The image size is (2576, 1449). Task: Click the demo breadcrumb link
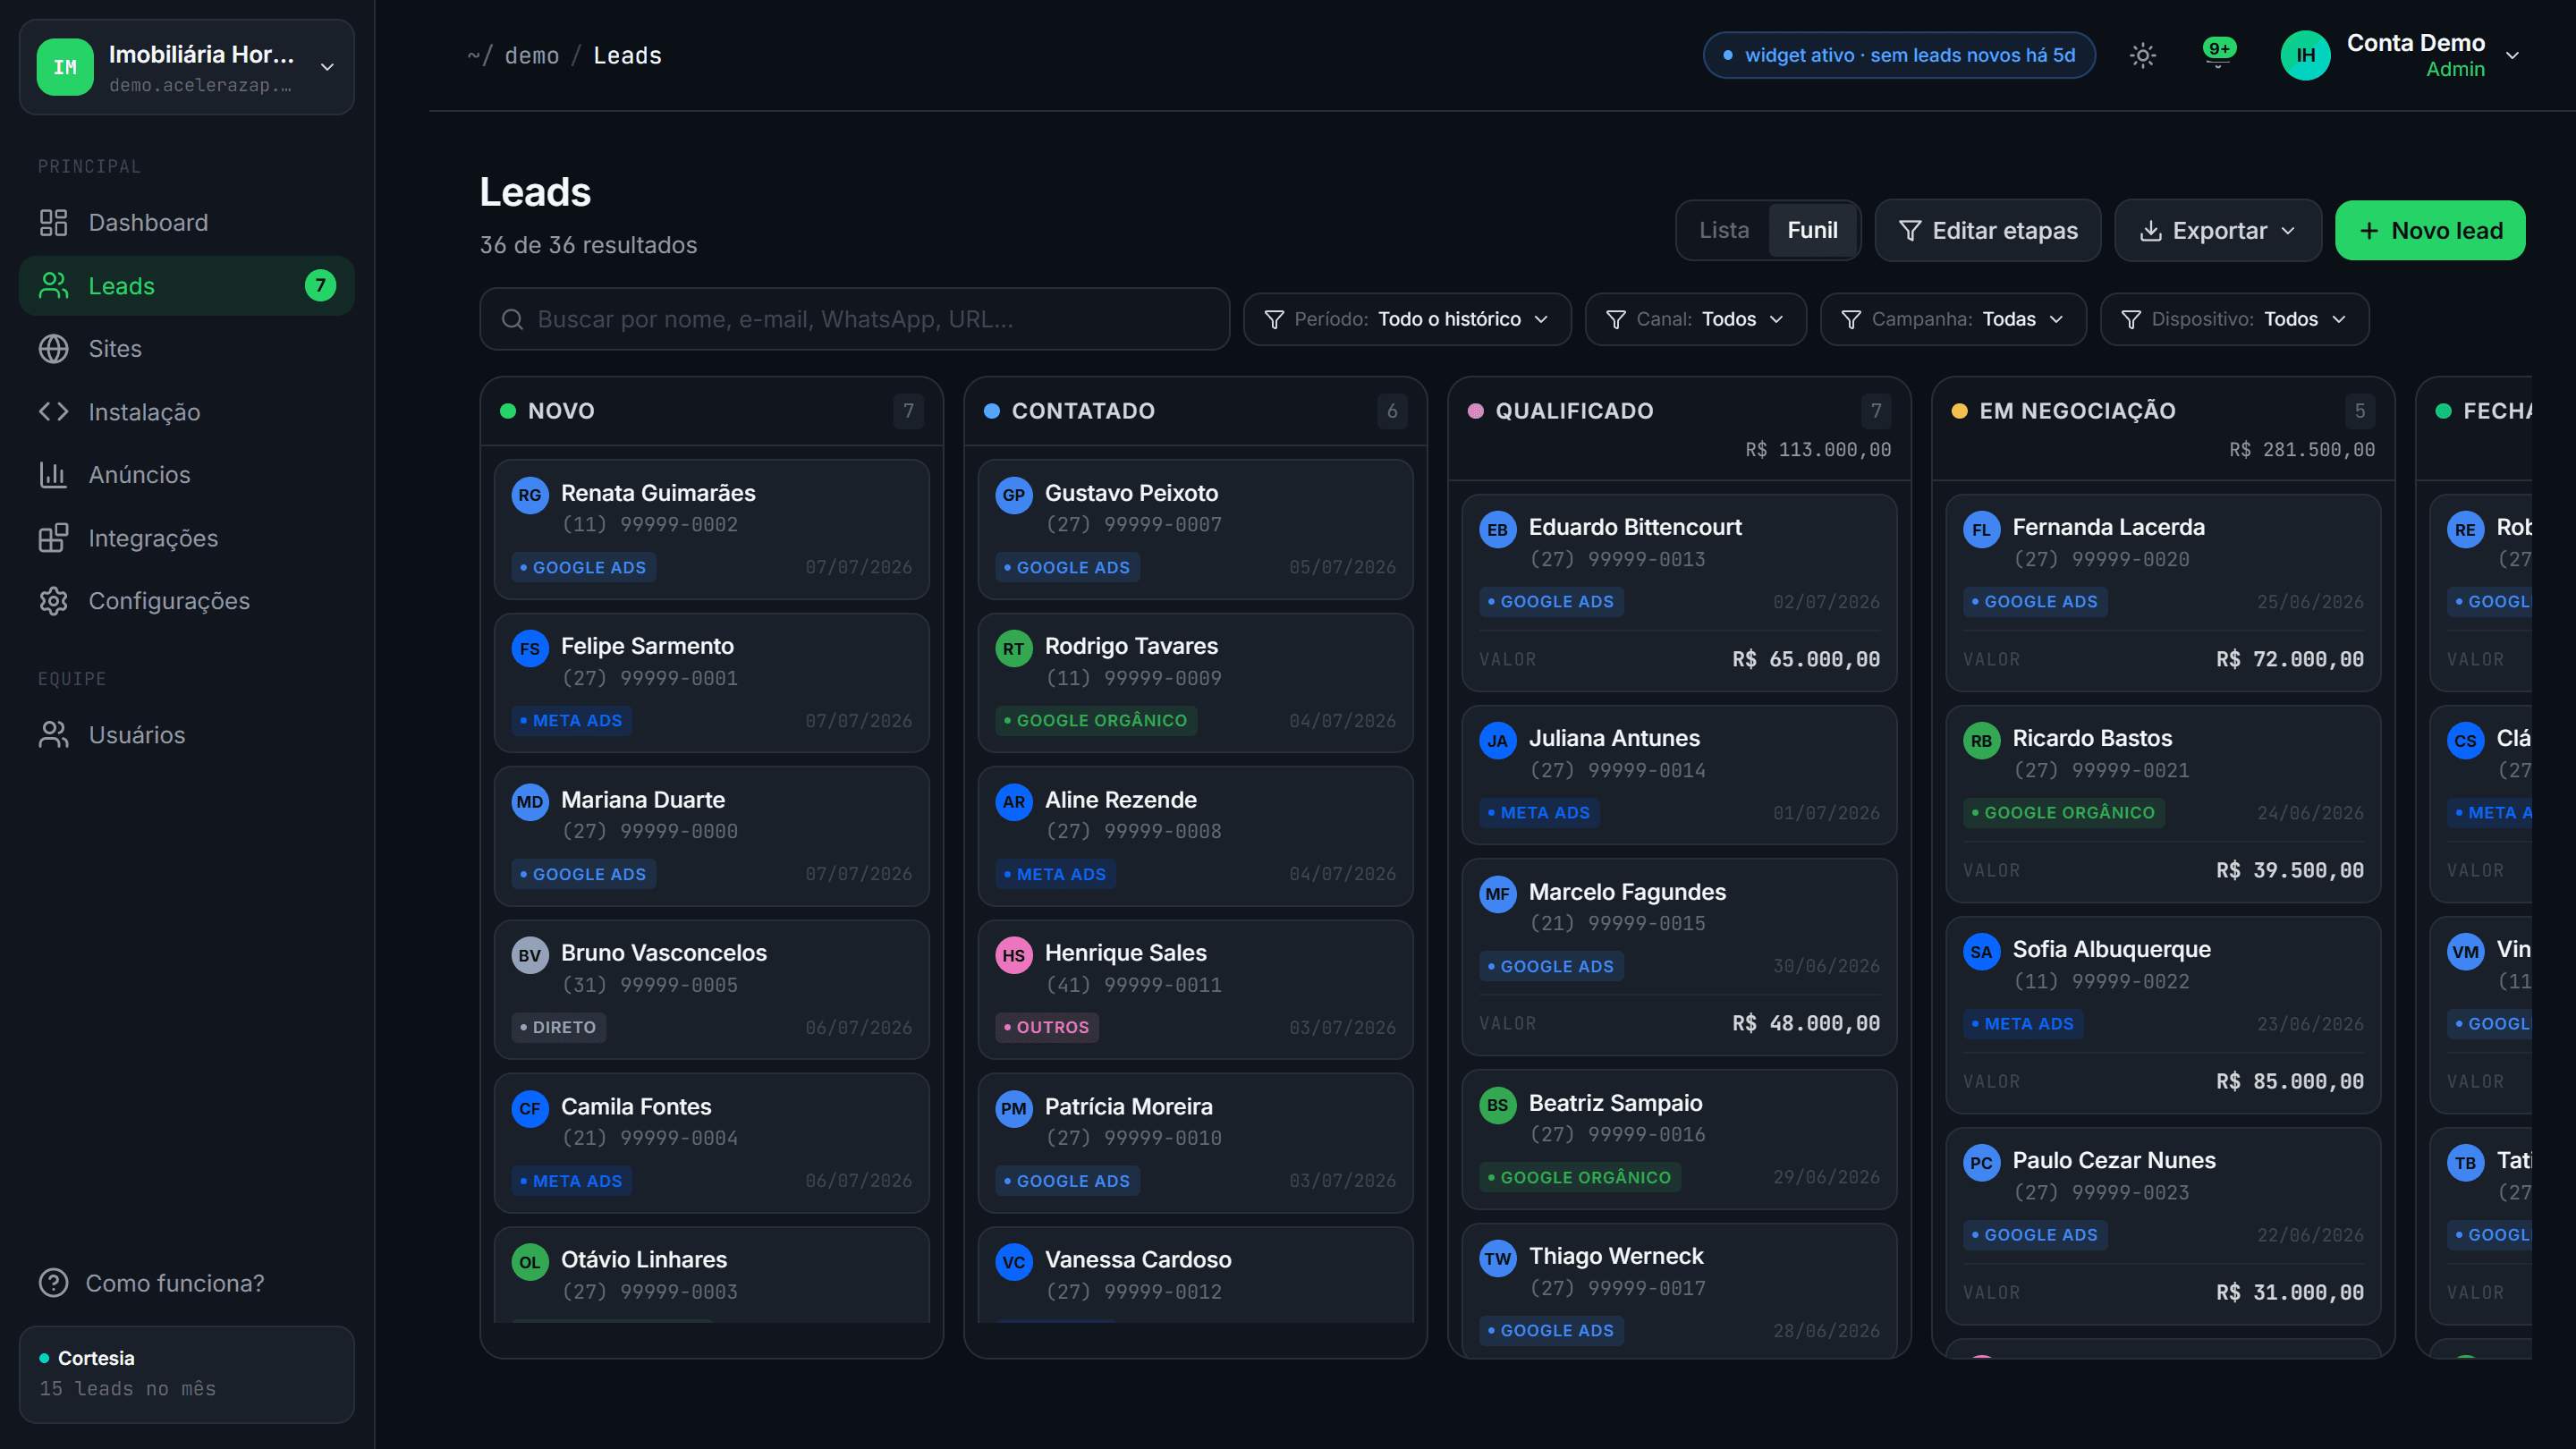pyautogui.click(x=532, y=55)
